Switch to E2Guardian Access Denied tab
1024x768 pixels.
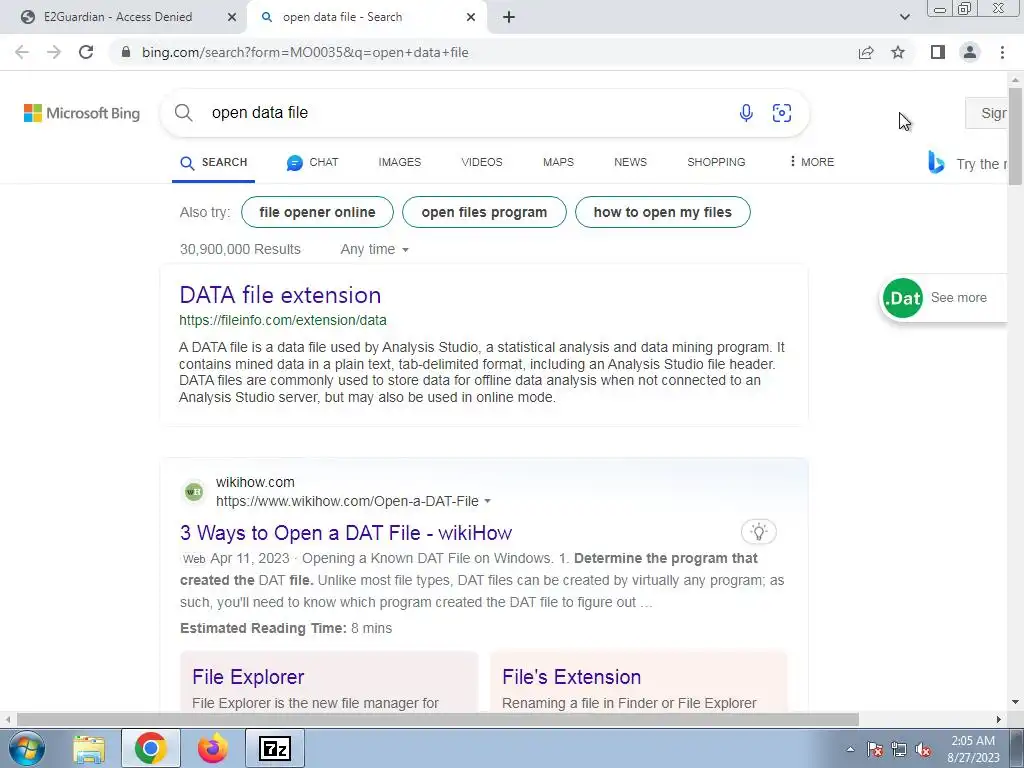[118, 17]
